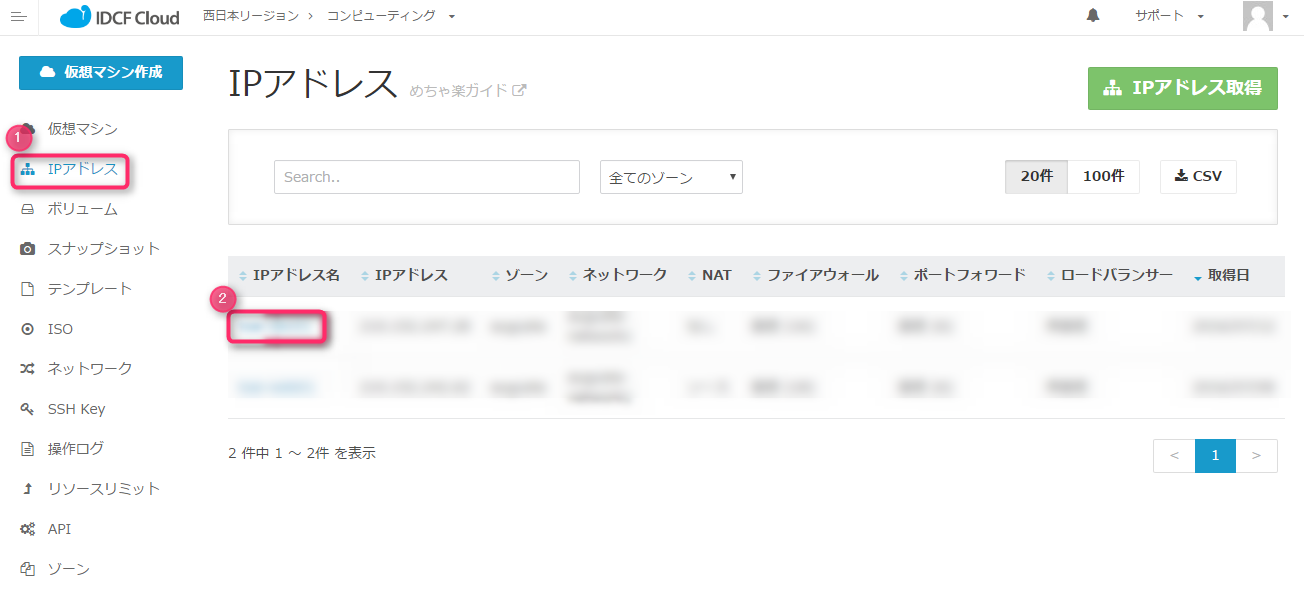Open 仮想マシン in the sidebar
This screenshot has height=589, width=1304.
(82, 129)
